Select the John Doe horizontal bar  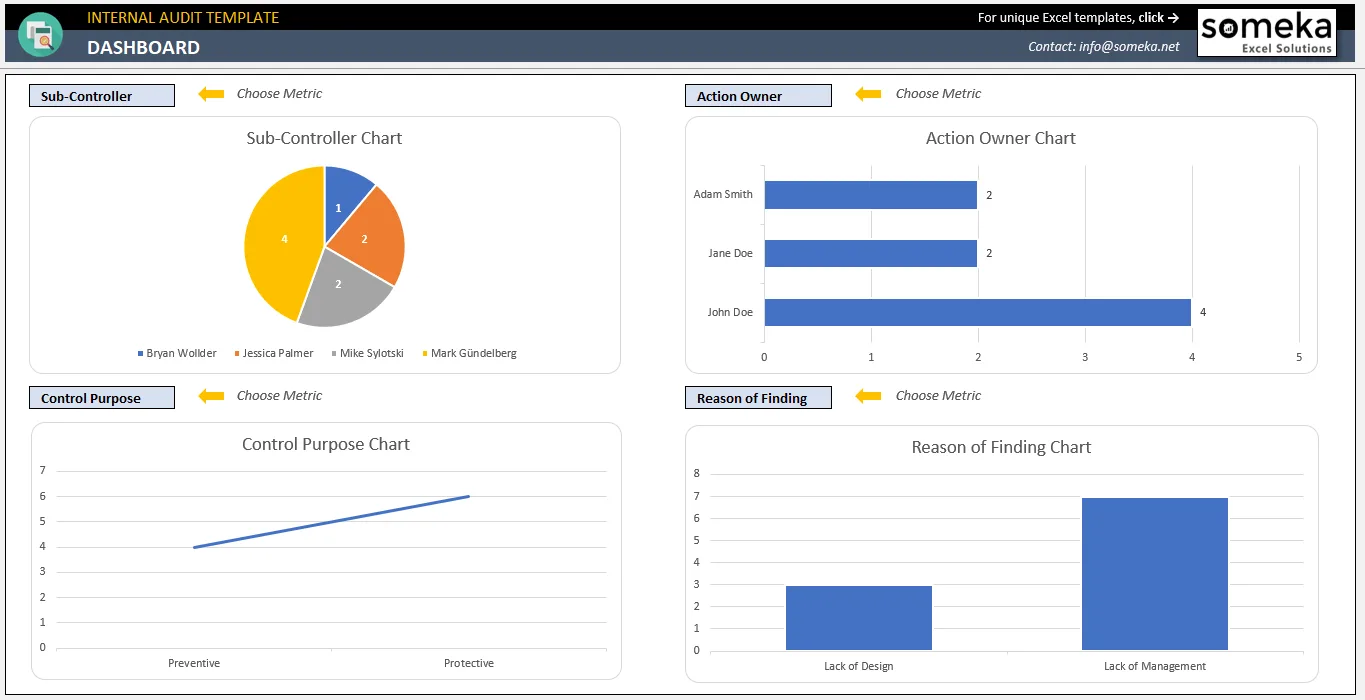(x=978, y=312)
